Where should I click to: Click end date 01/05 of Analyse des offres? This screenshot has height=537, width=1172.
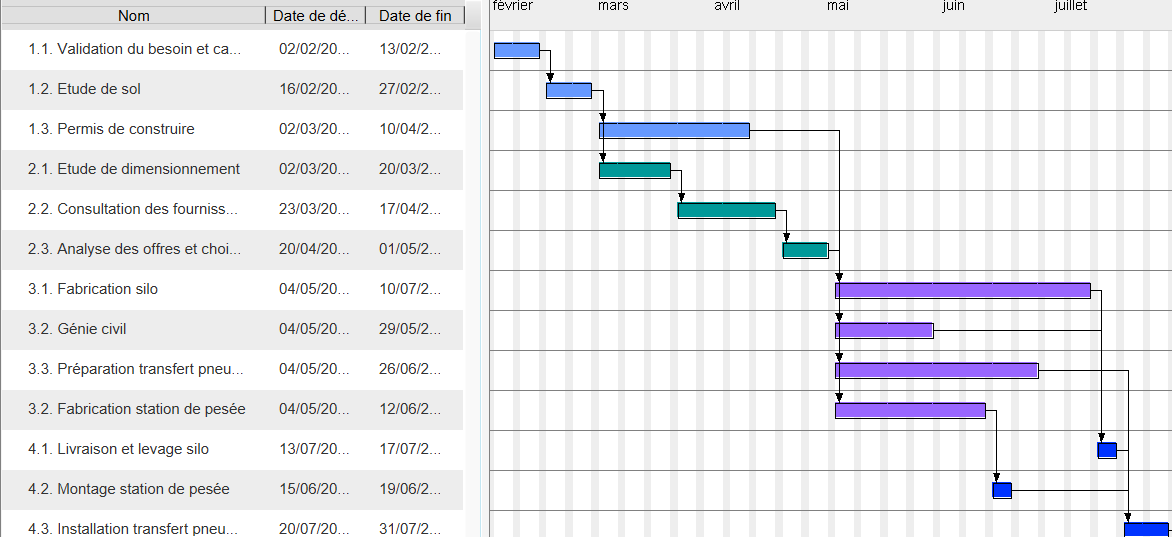point(410,249)
